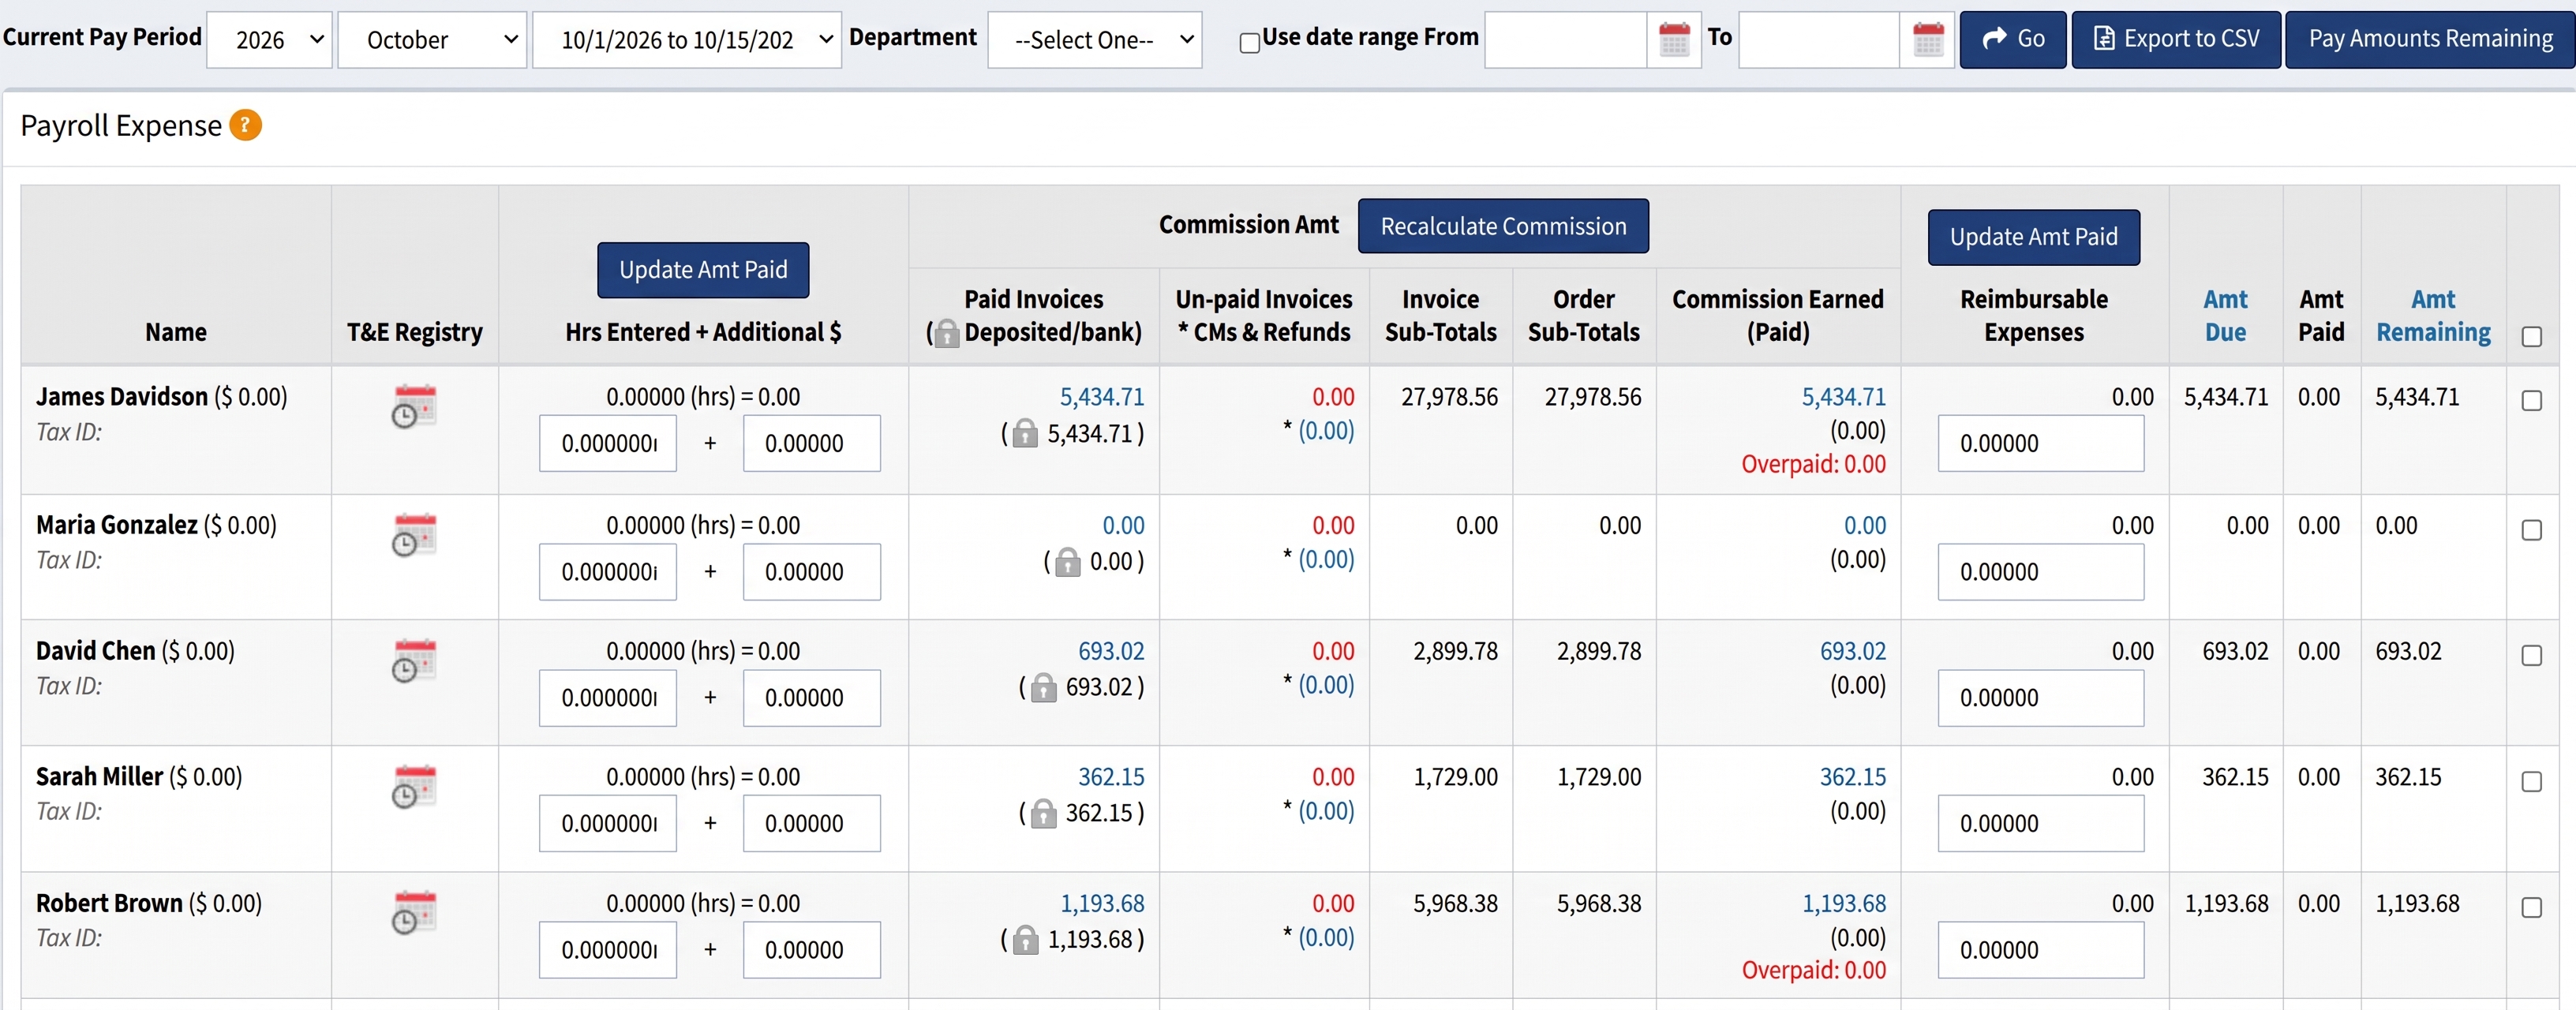The image size is (2576, 1010).
Task: Click Recalculate Commission button
Action: [1503, 226]
